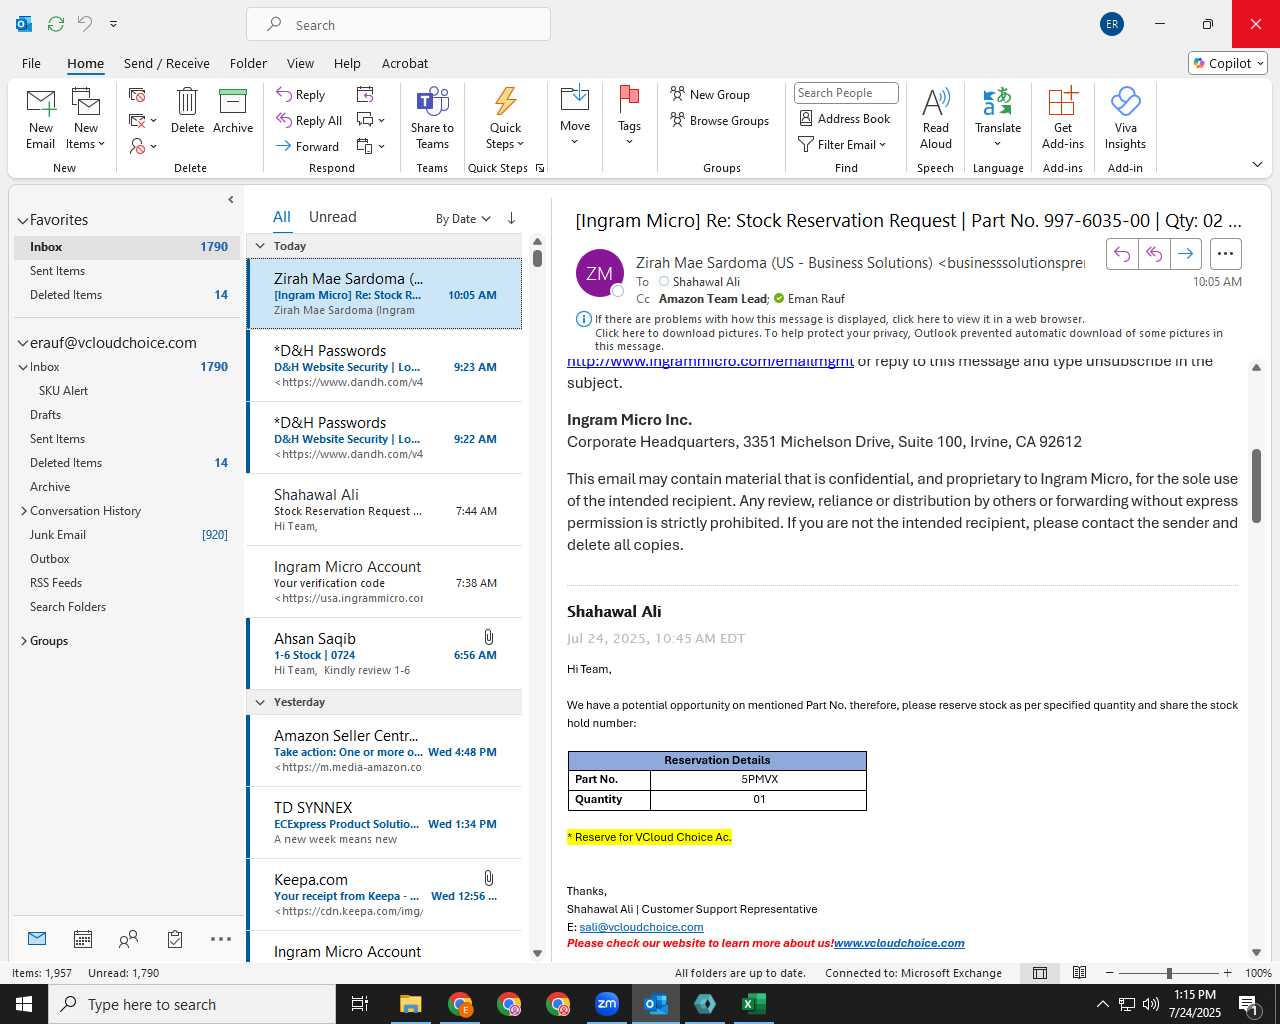1280x1024 pixels.
Task: Open the Copilot button
Action: (x=1229, y=63)
